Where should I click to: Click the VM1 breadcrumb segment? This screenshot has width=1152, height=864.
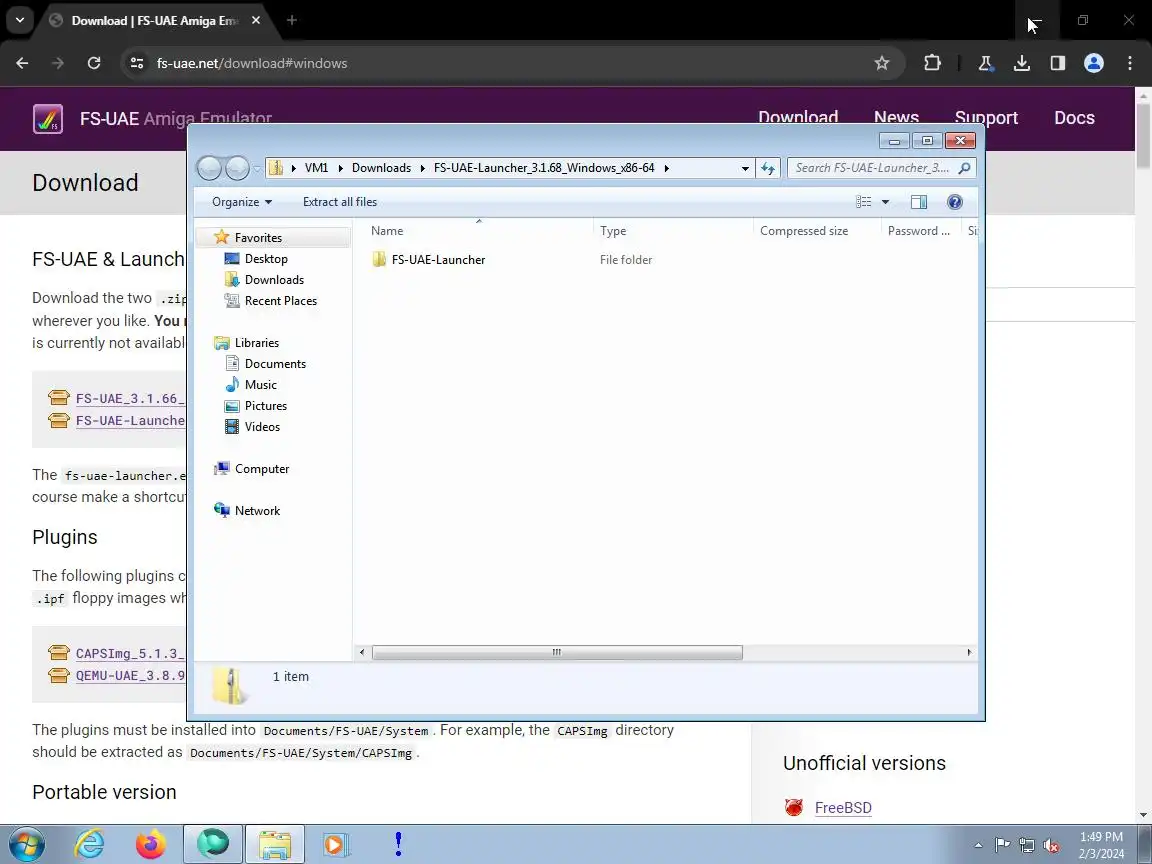[x=317, y=168]
